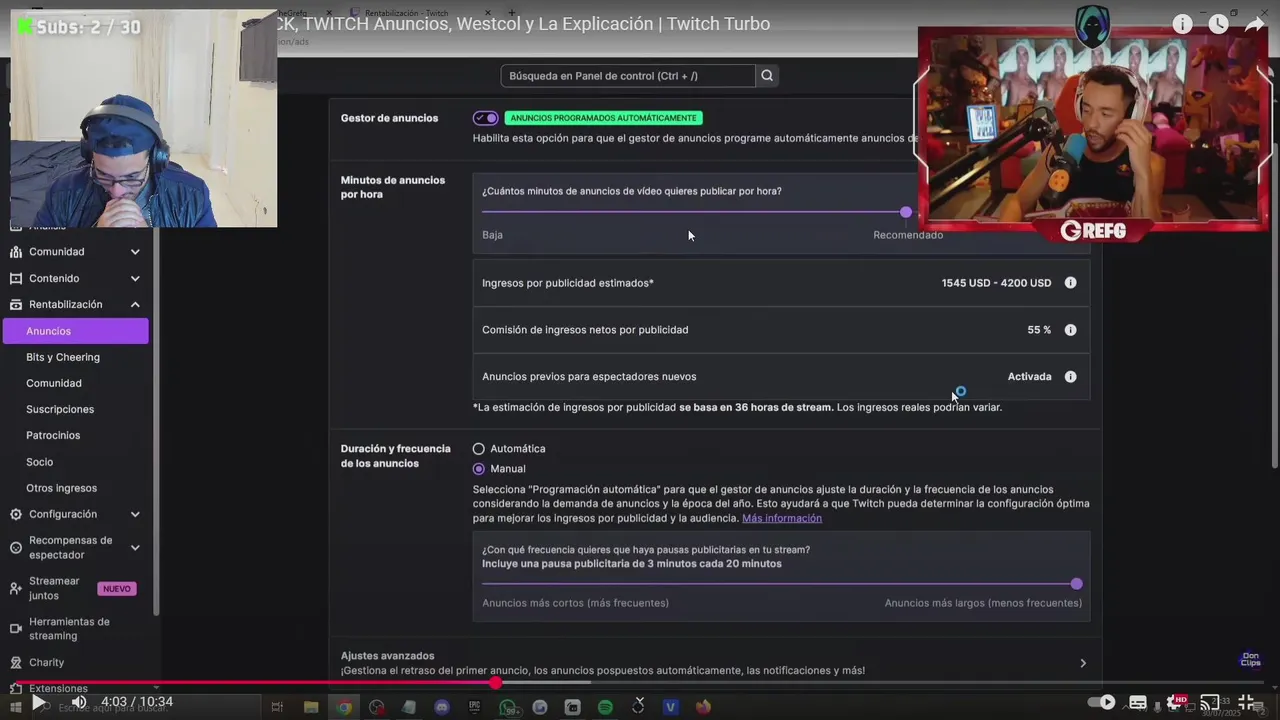Open Patrocinios menu item
Screen dimensions: 1280x720
click(53, 435)
